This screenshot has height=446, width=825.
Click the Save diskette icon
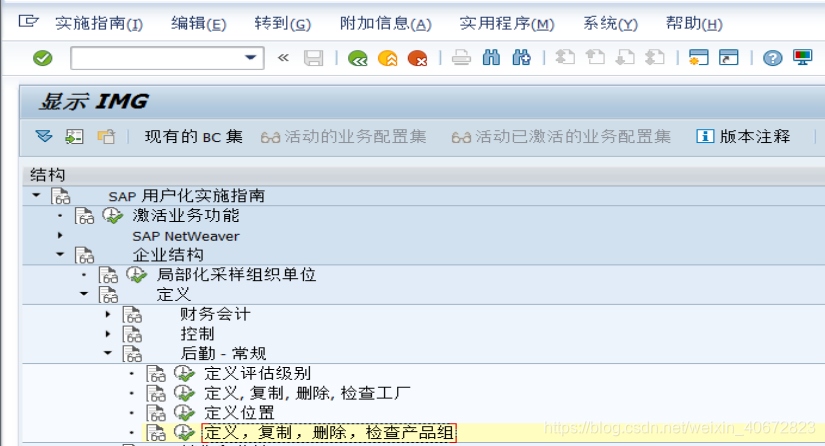click(314, 58)
